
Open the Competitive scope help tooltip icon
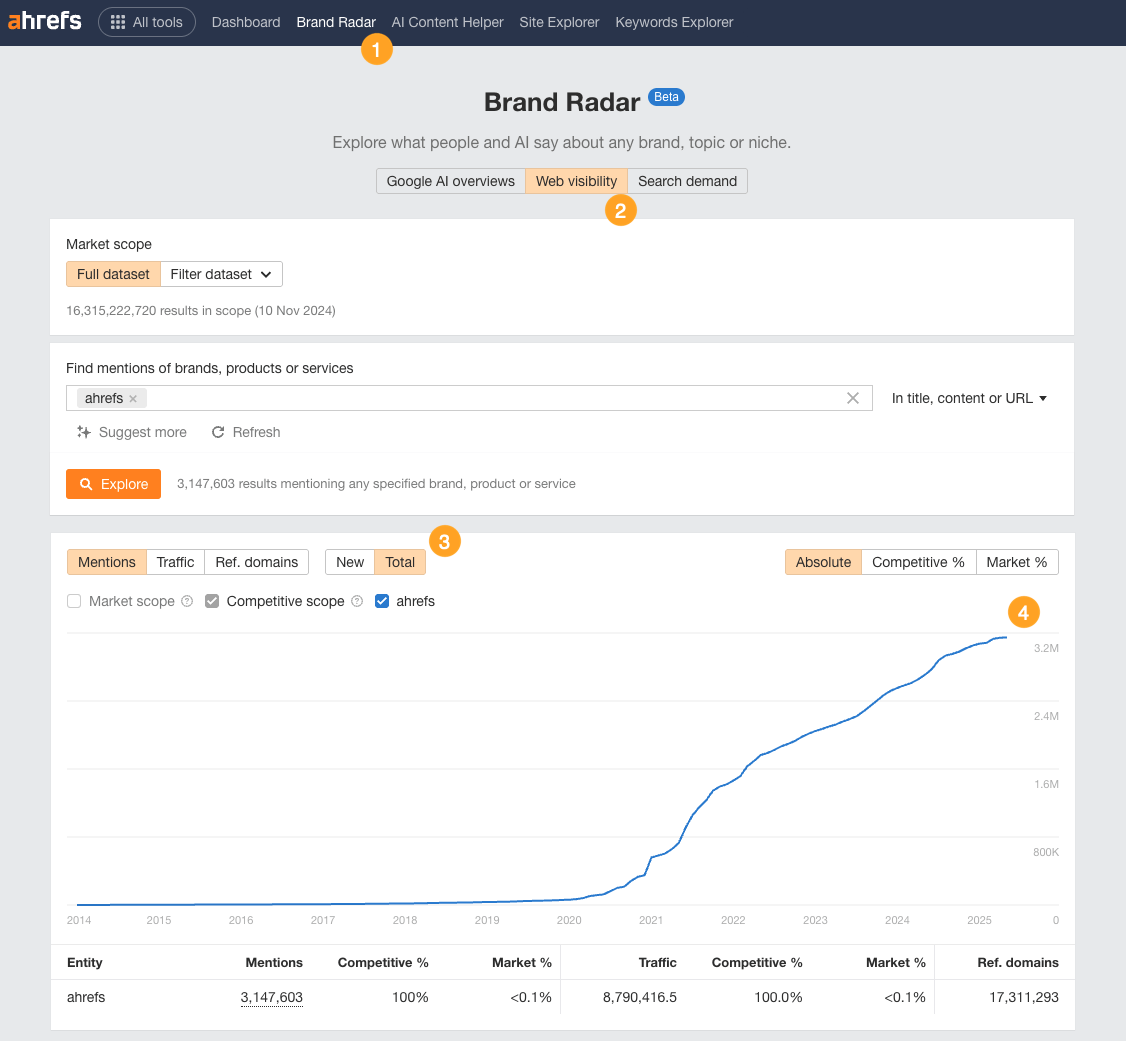pos(357,601)
